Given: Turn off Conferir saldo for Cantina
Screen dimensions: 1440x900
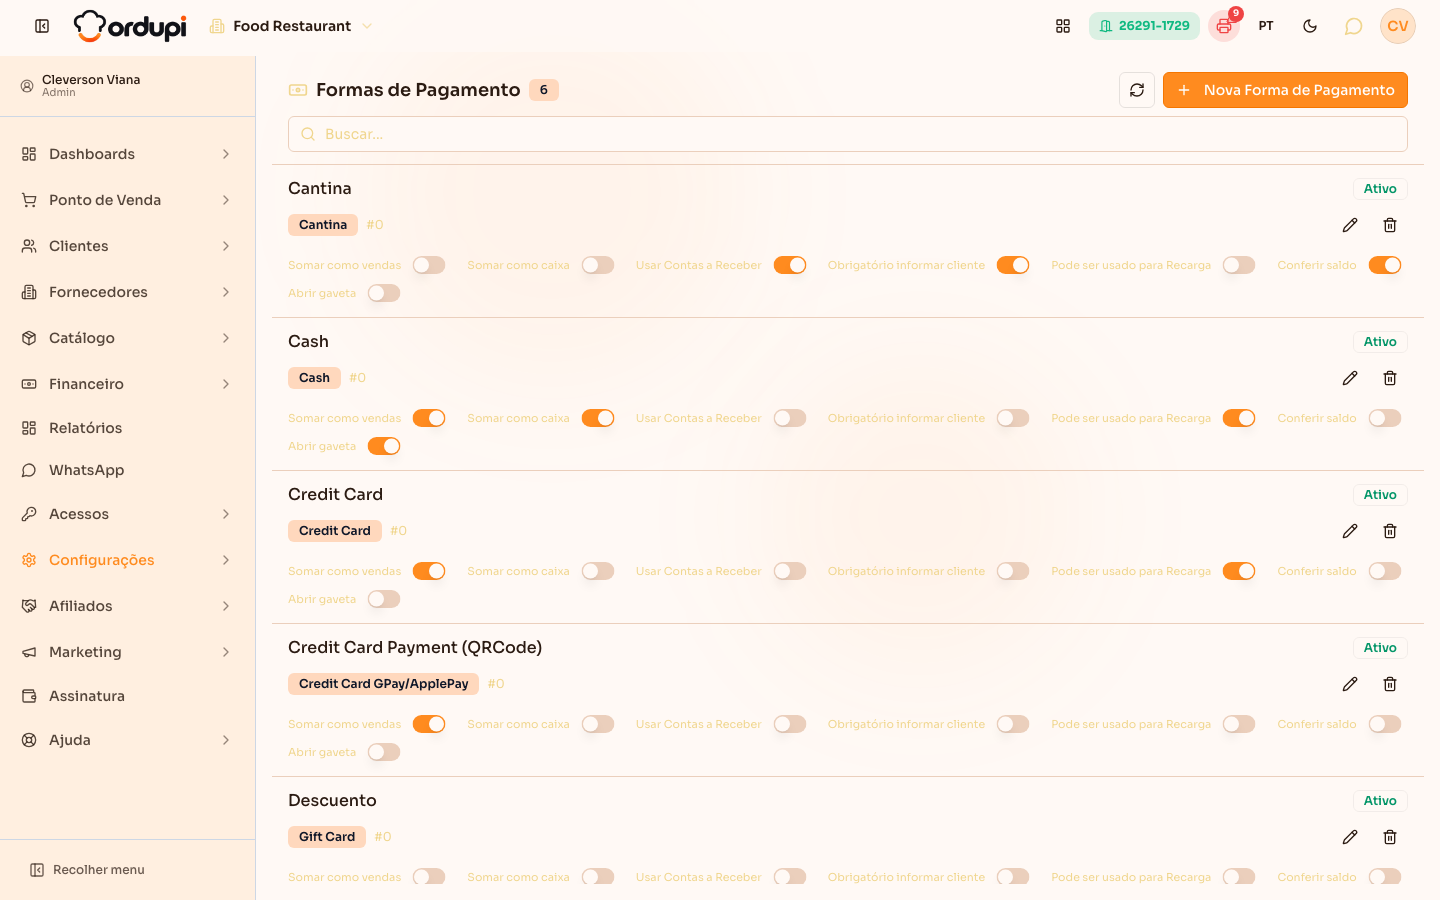Looking at the screenshot, I should coord(1385,265).
